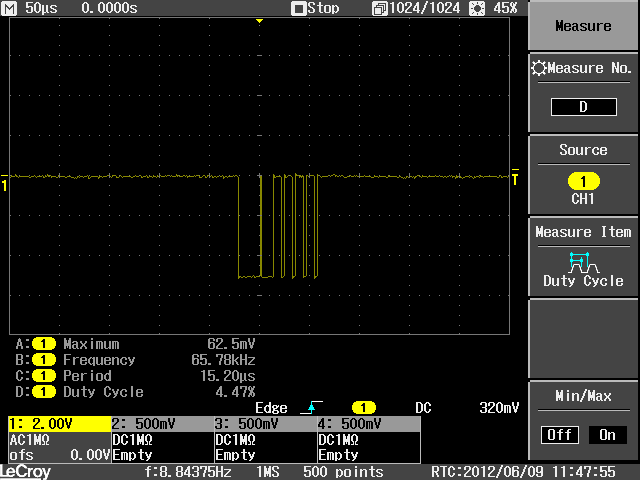Click the memory depth icon beside 1024/1024
Screen dimensions: 640x480
coord(380,9)
